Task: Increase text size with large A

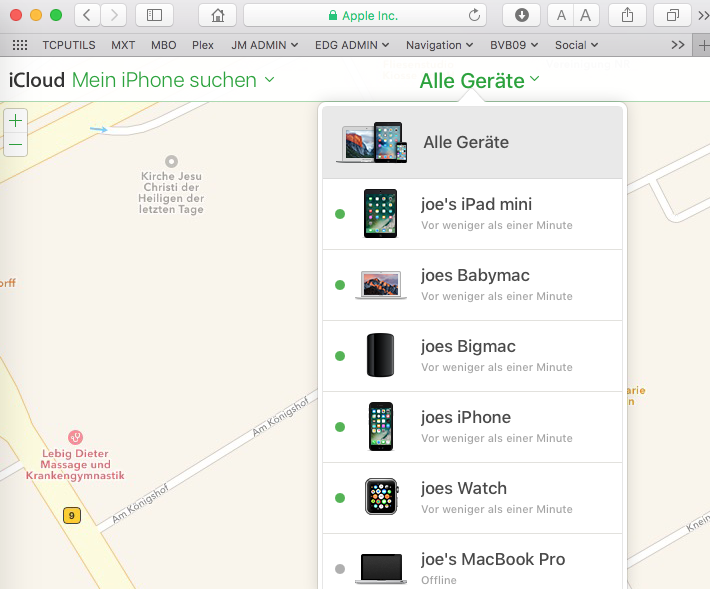Action: pos(586,15)
